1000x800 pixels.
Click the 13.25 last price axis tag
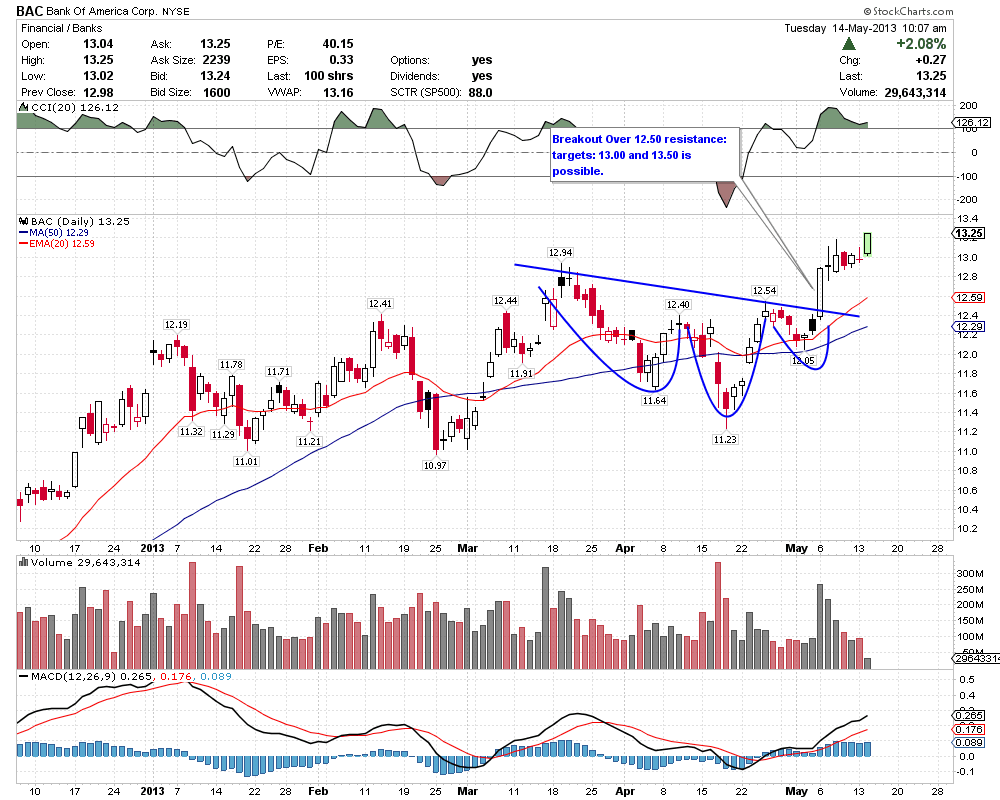(969, 233)
